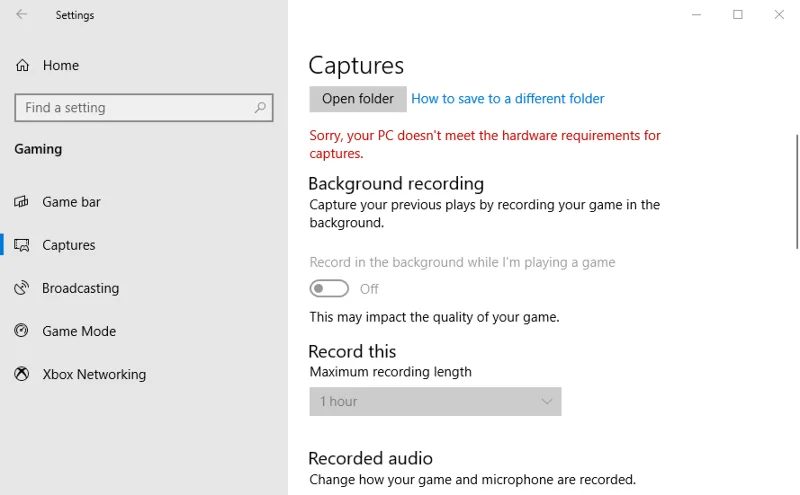Click the Gaming section heading
Screen dimensions: 800x495
(38, 149)
